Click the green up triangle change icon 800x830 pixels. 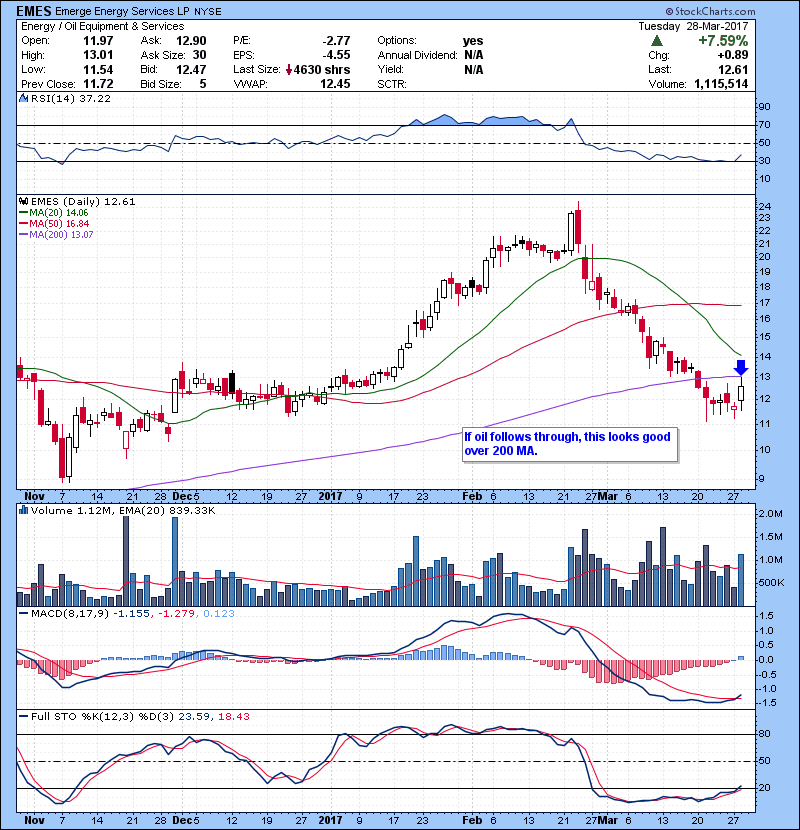point(657,41)
